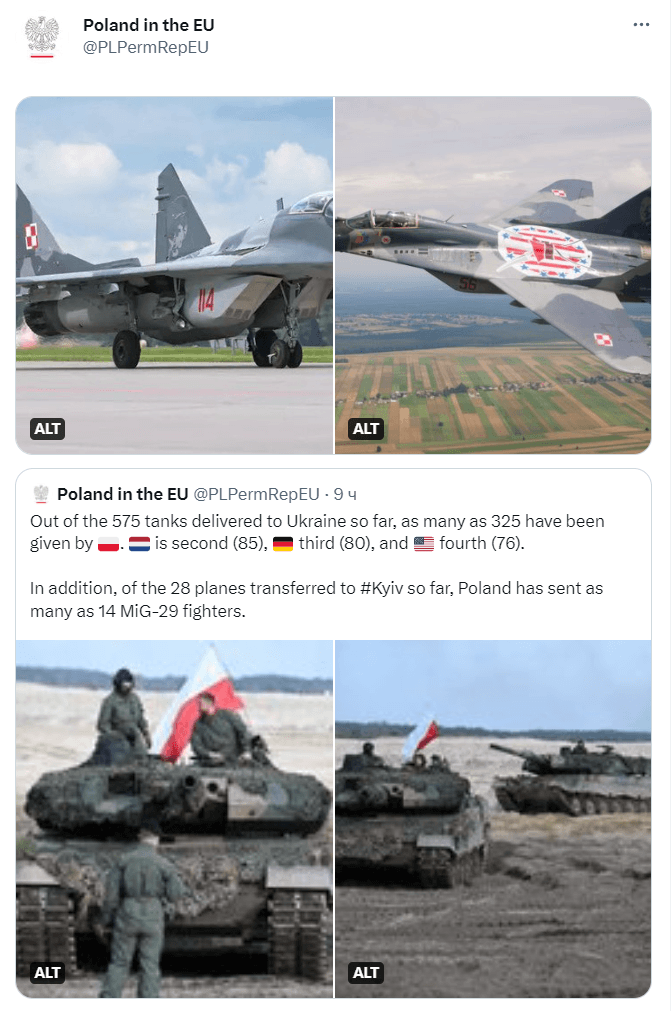Click the quoted tweet's @PLPermRepEU handle
Screen dimensions: 671x1011
click(257, 495)
